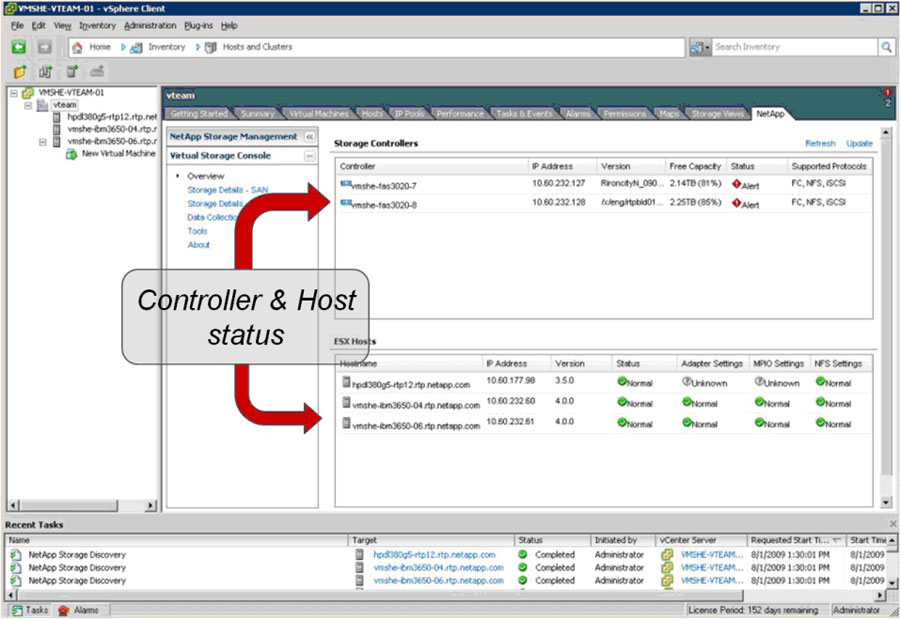Click the forward navigation arrow
This screenshot has width=900, height=619.
click(45, 47)
